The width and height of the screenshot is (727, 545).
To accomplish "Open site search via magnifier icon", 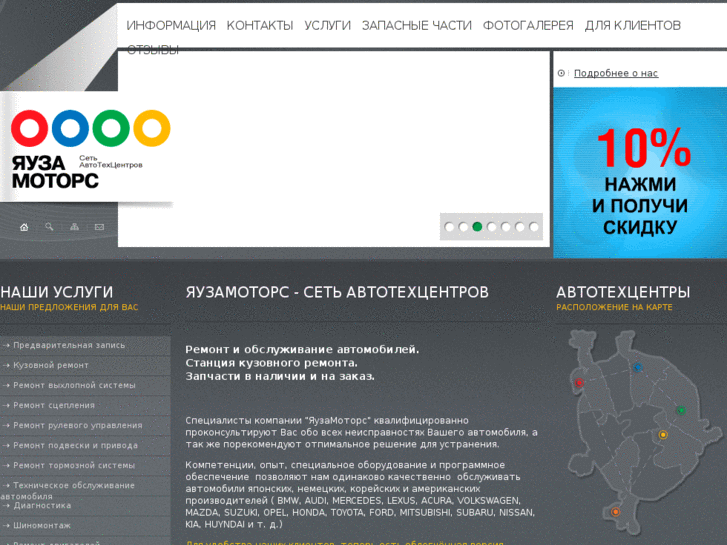I will 49,227.
